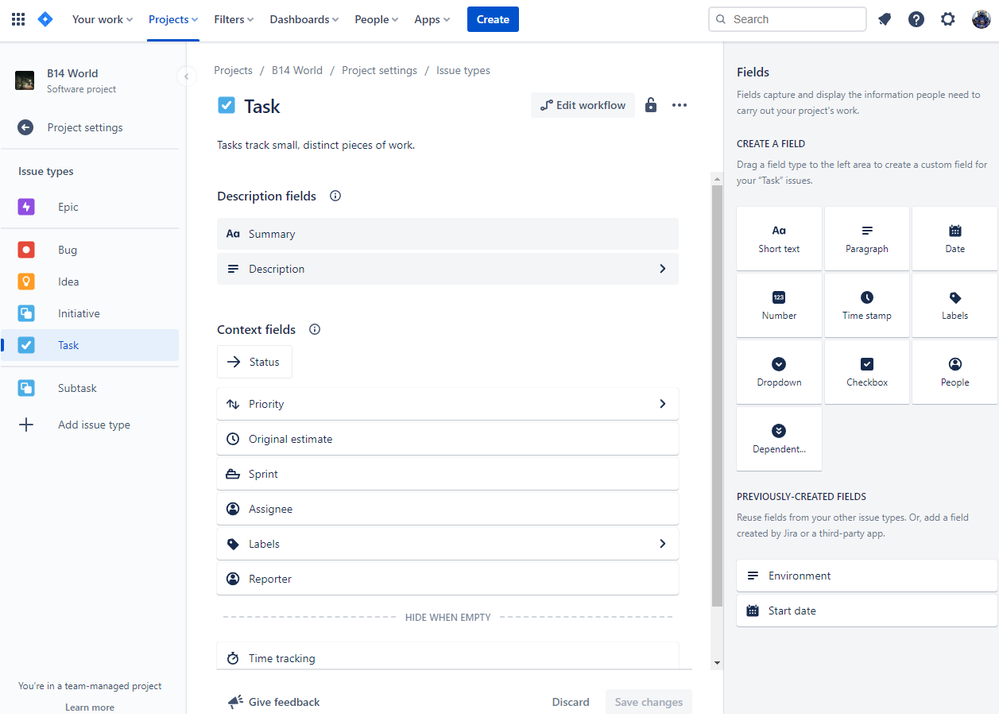
Task: Click the info icon next to Context fields
Action: click(315, 329)
